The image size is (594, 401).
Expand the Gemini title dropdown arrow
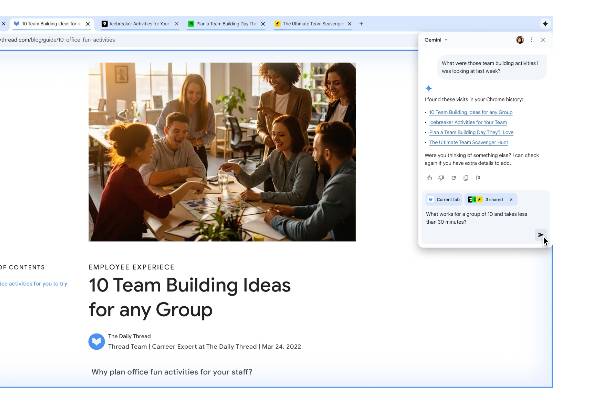(446, 40)
